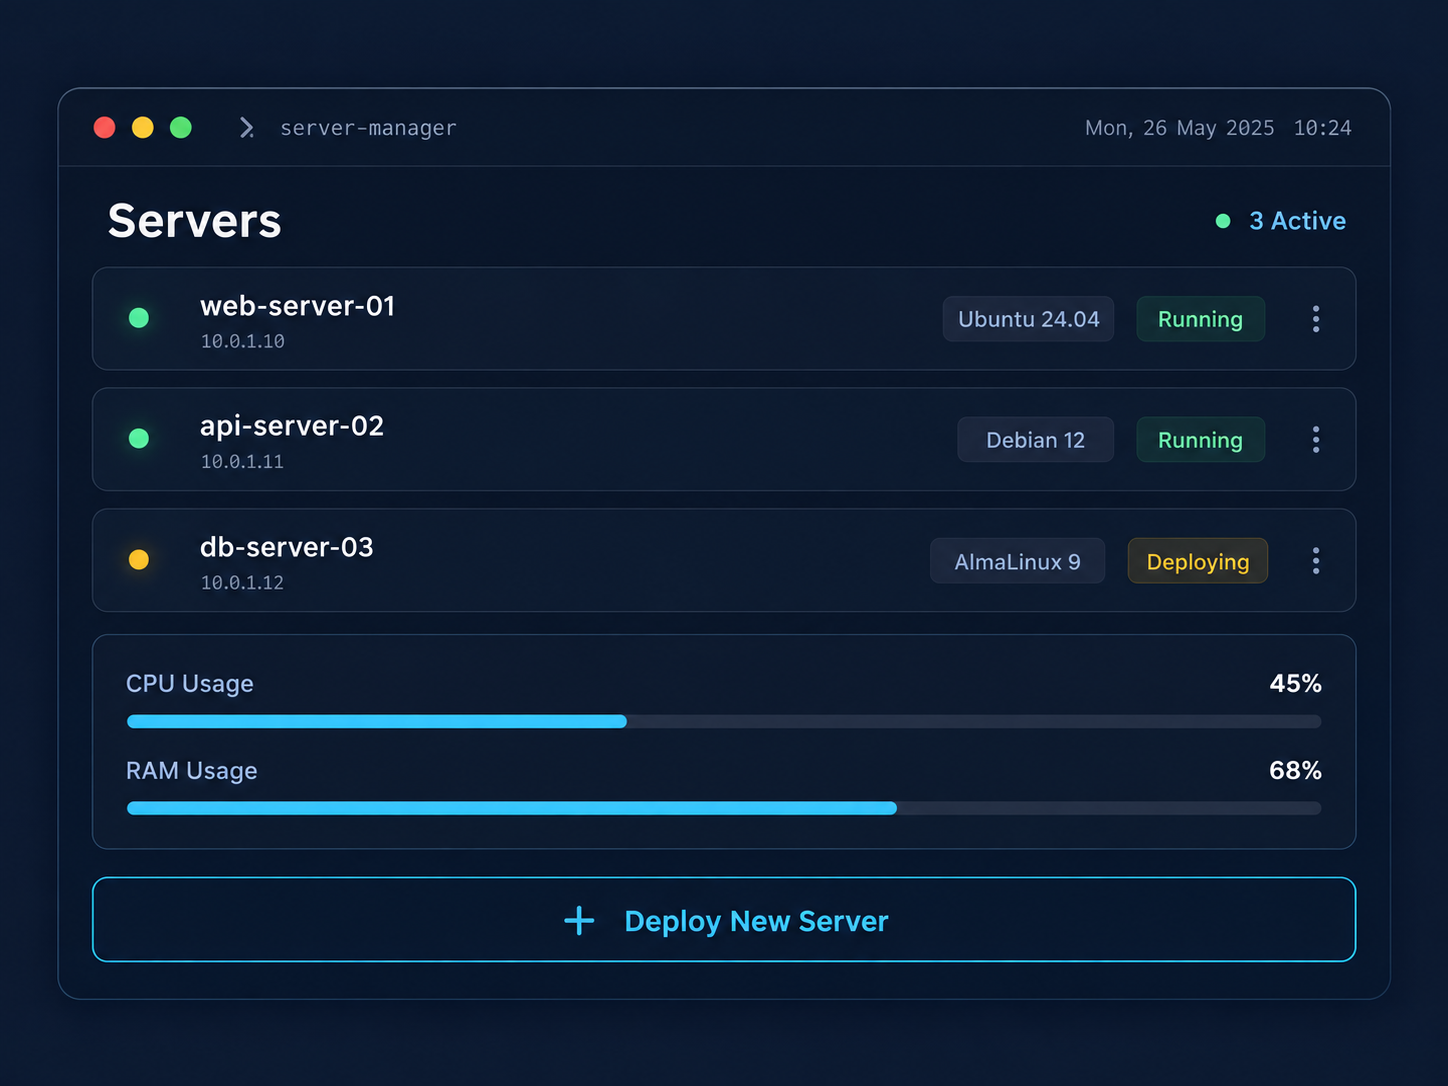Image resolution: width=1448 pixels, height=1086 pixels.
Task: Minimize the window with the yellow button
Action: pos(143,128)
